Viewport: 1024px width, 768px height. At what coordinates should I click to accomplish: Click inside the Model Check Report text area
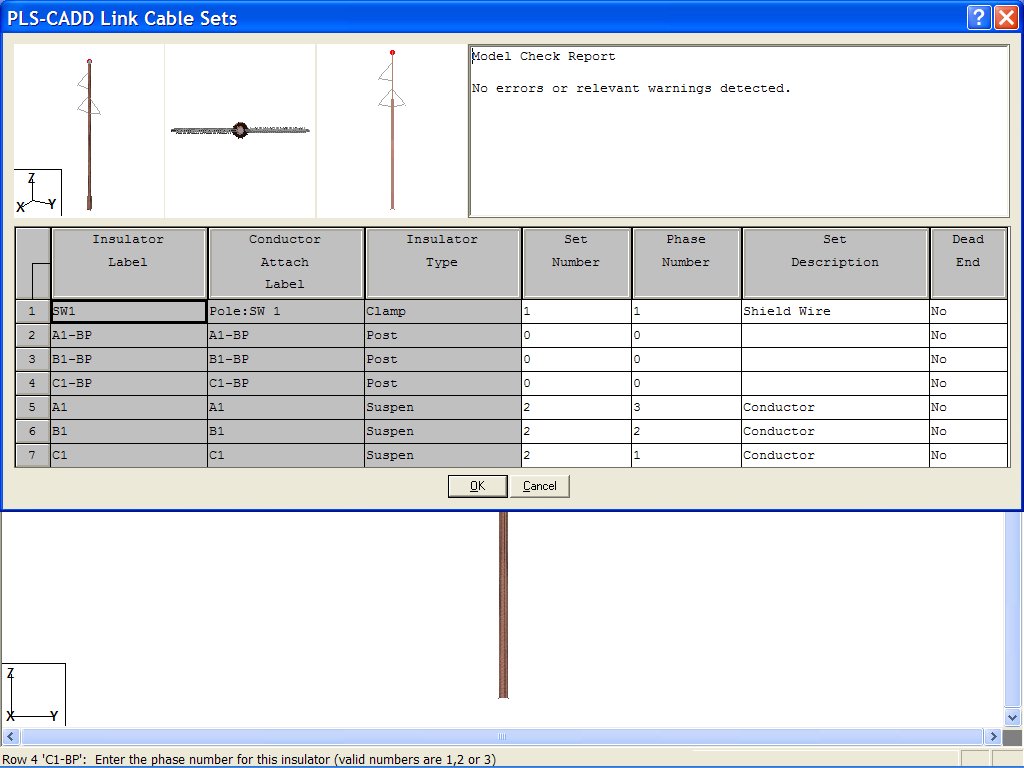(x=740, y=130)
